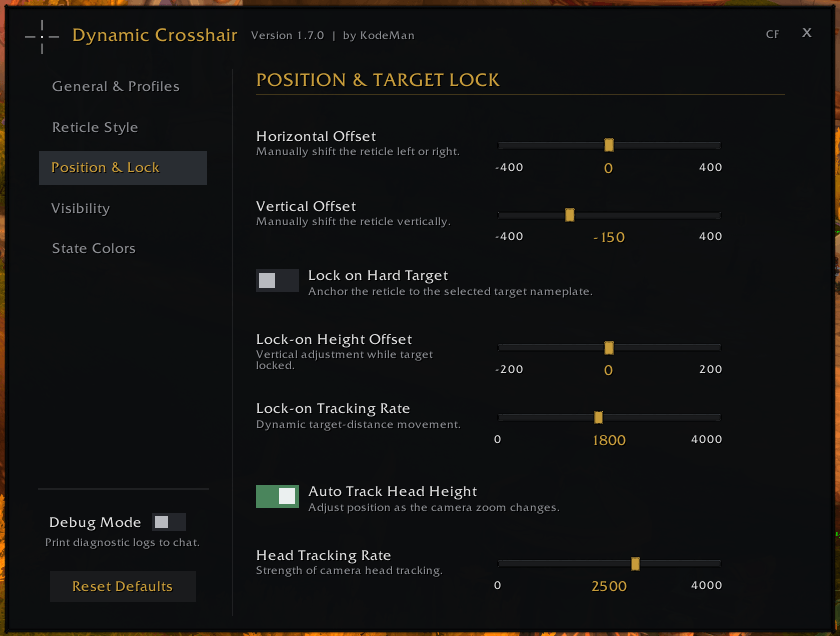The height and width of the screenshot is (636, 840).
Task: Close the Dynamic Crosshair window
Action: [x=806, y=33]
